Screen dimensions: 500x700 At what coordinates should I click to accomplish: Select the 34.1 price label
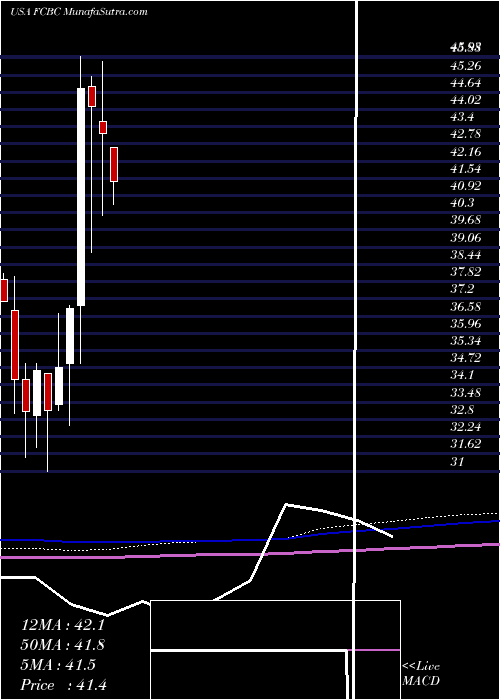pyautogui.click(x=462, y=375)
